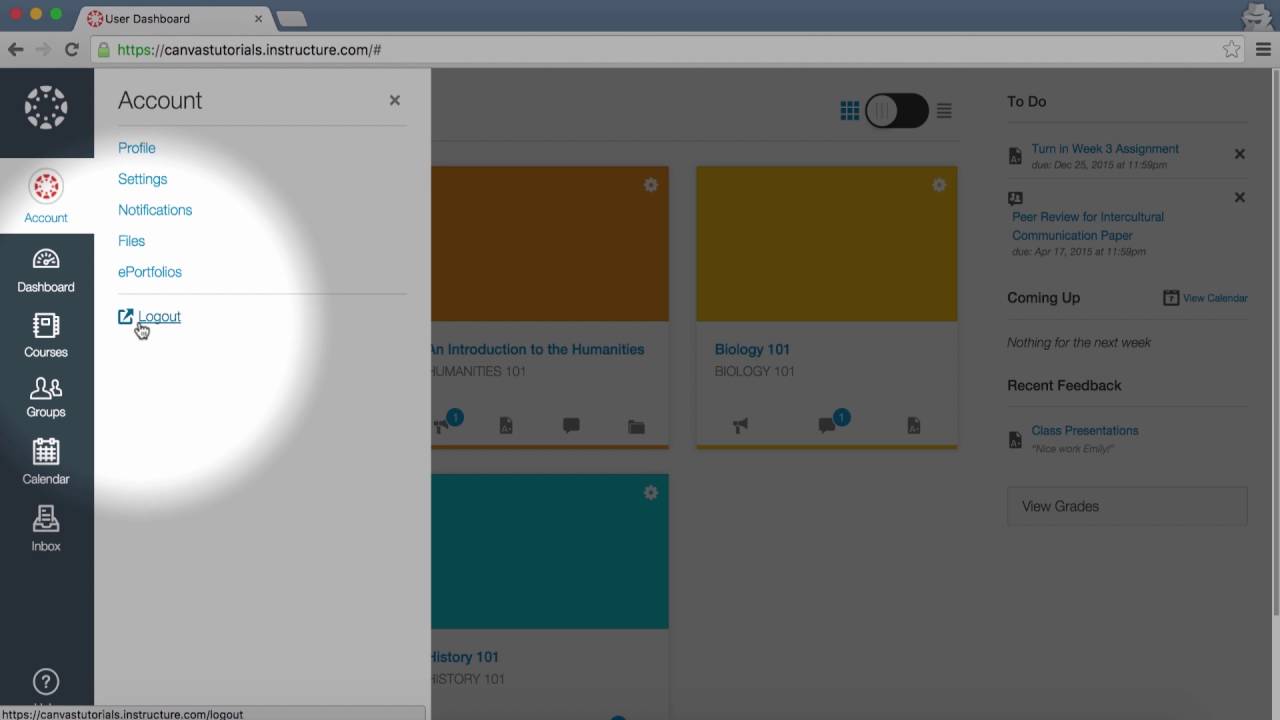Open Biology 101 assignments icon
Screen dimensions: 1280x720
pos(914,425)
